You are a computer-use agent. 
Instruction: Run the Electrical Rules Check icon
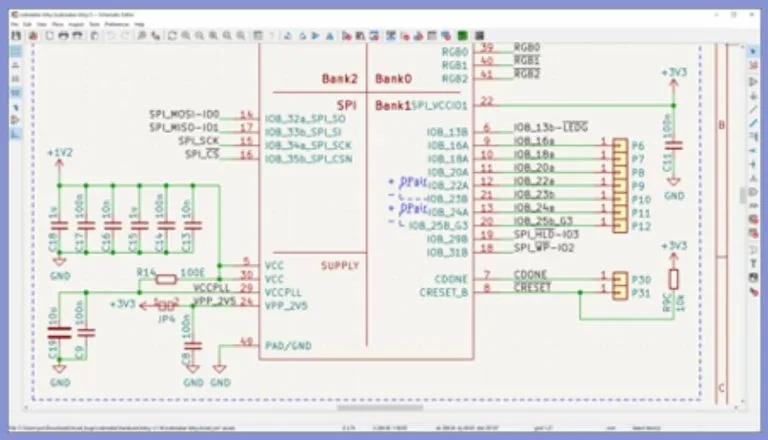click(405, 36)
